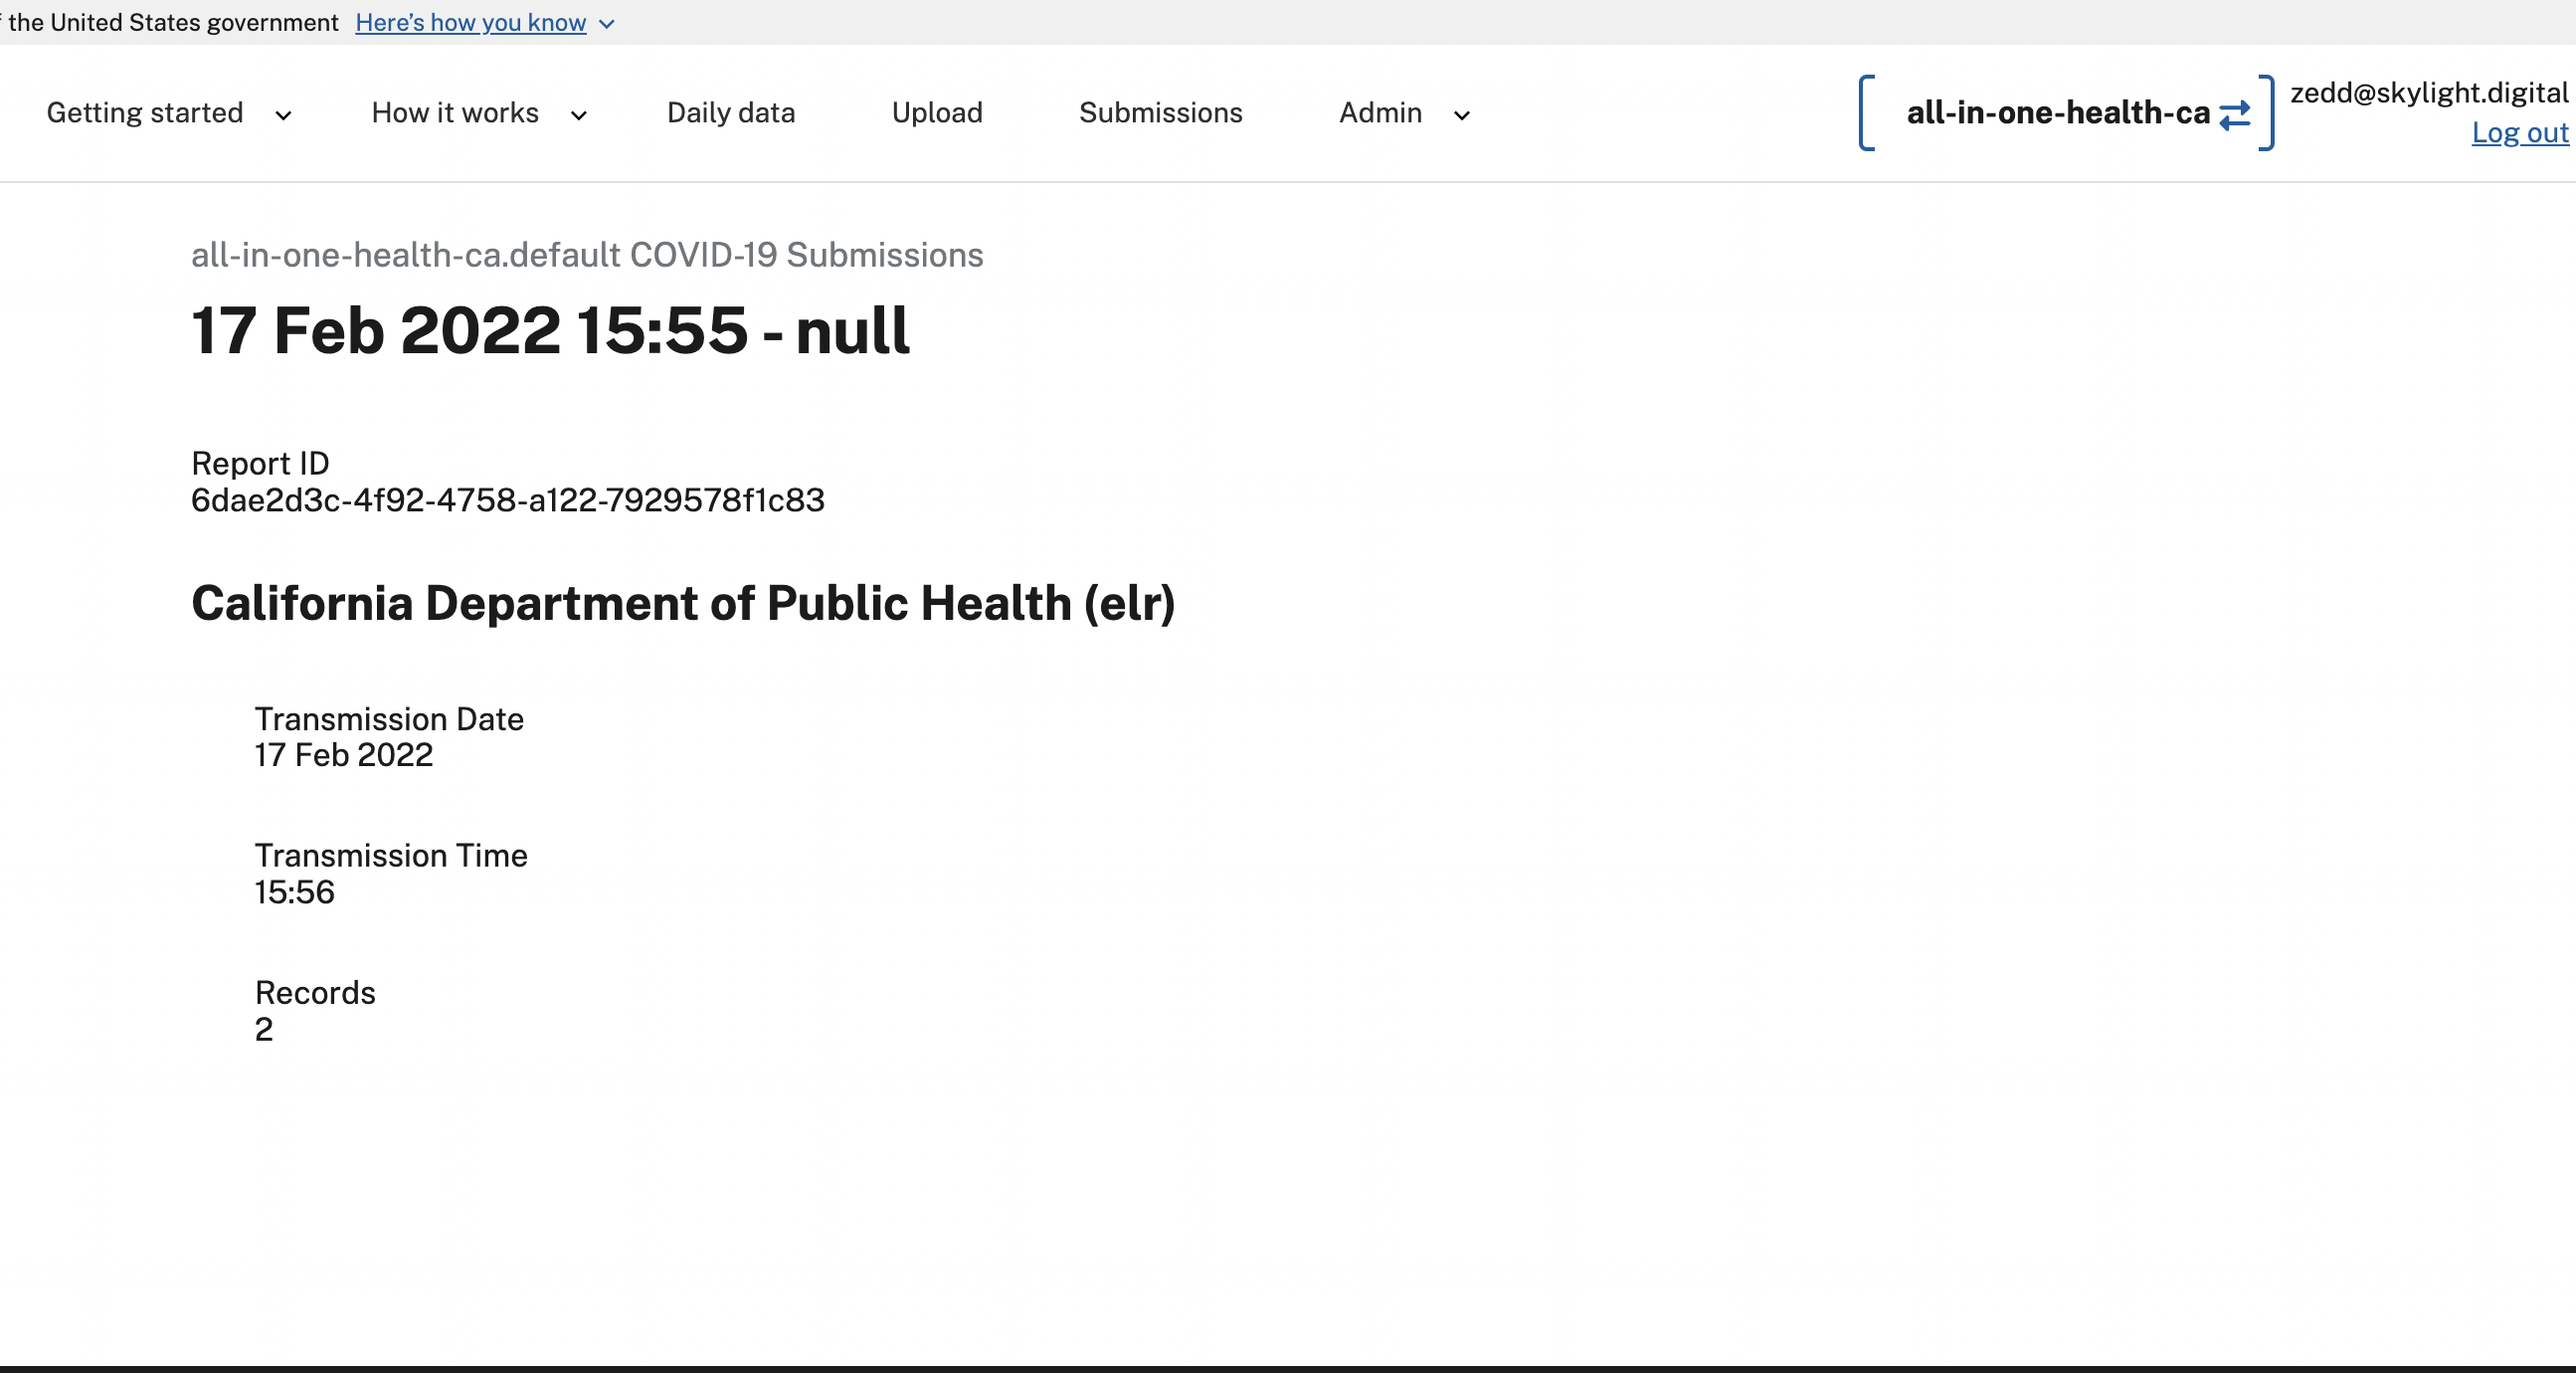Click the California Department of Public Health heading

pos(683,603)
